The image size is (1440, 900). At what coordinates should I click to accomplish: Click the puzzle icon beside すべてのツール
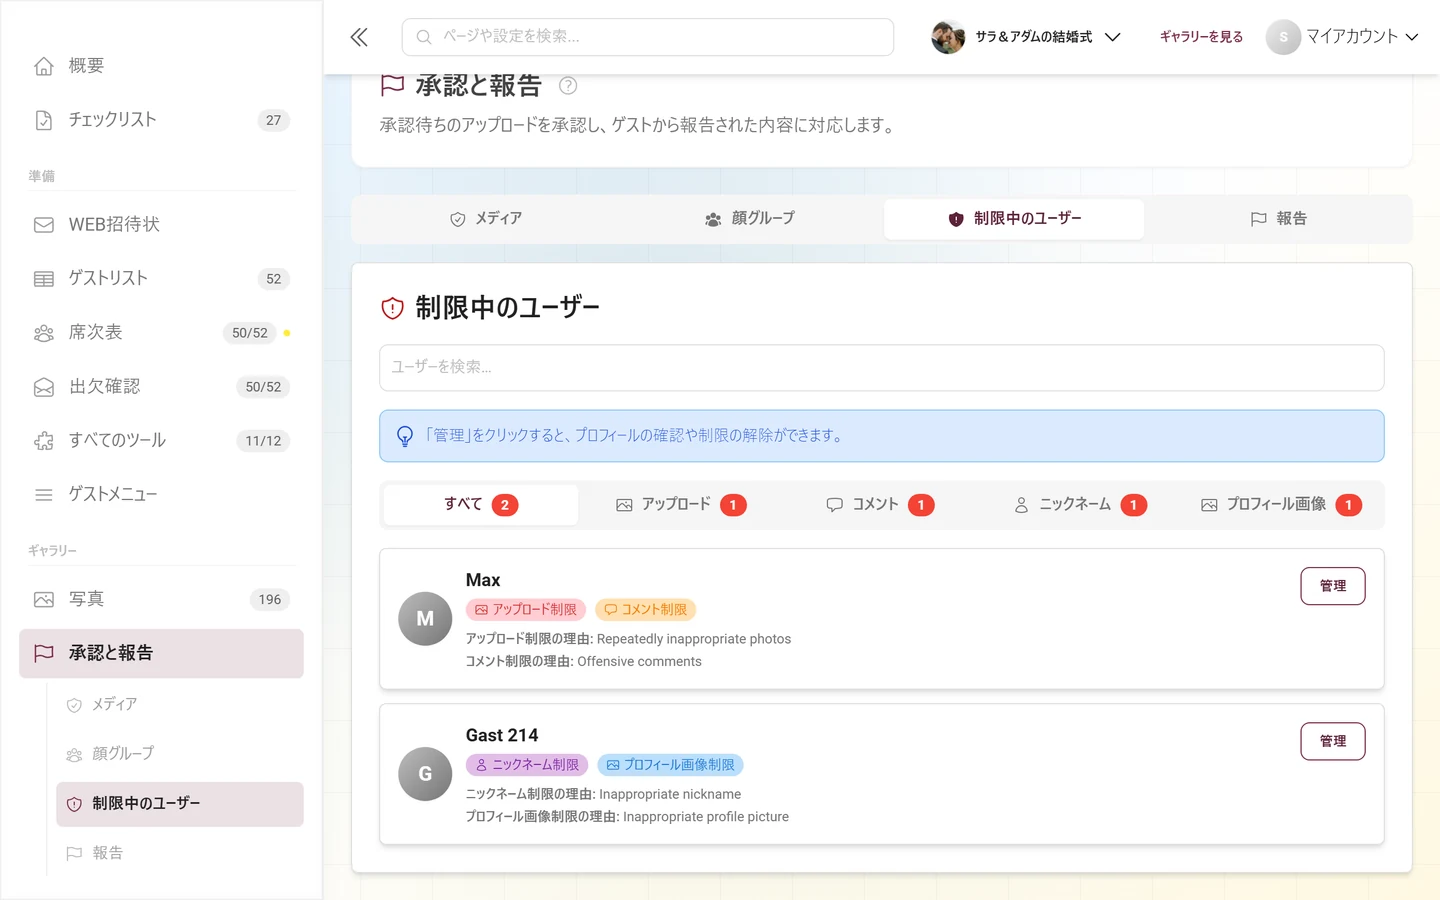click(x=44, y=441)
